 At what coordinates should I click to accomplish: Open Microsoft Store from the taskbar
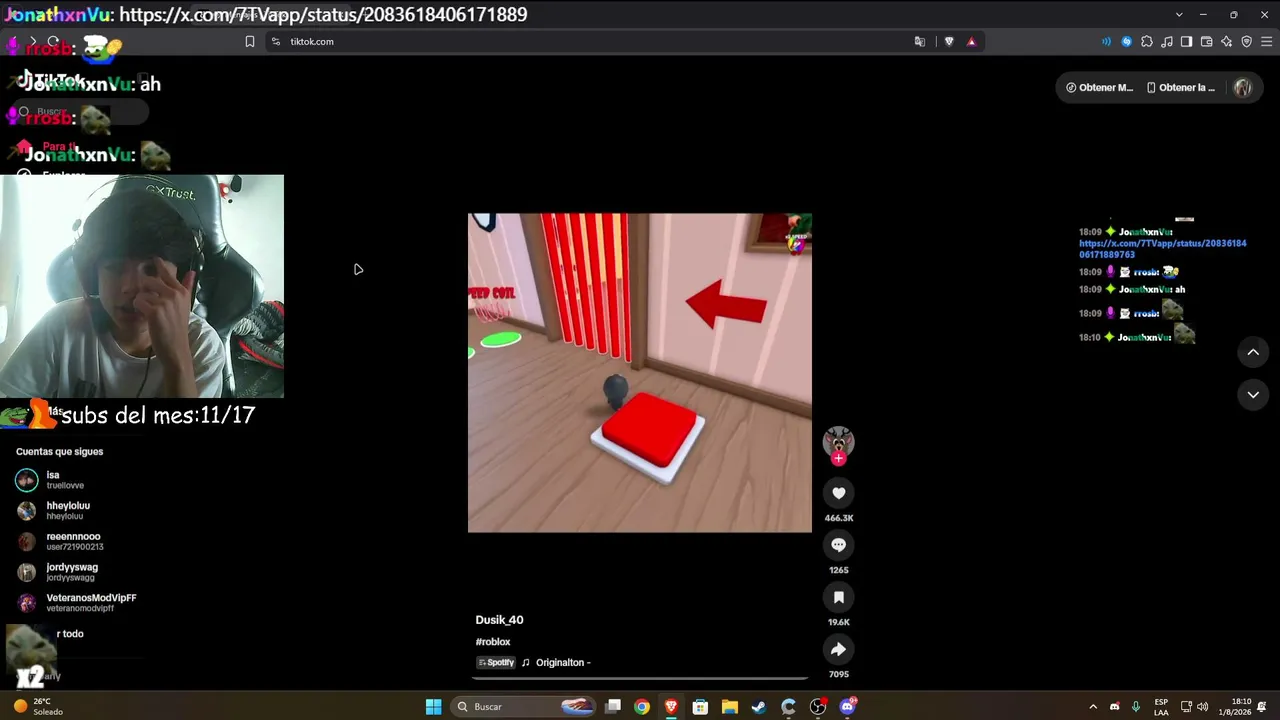[x=700, y=707]
